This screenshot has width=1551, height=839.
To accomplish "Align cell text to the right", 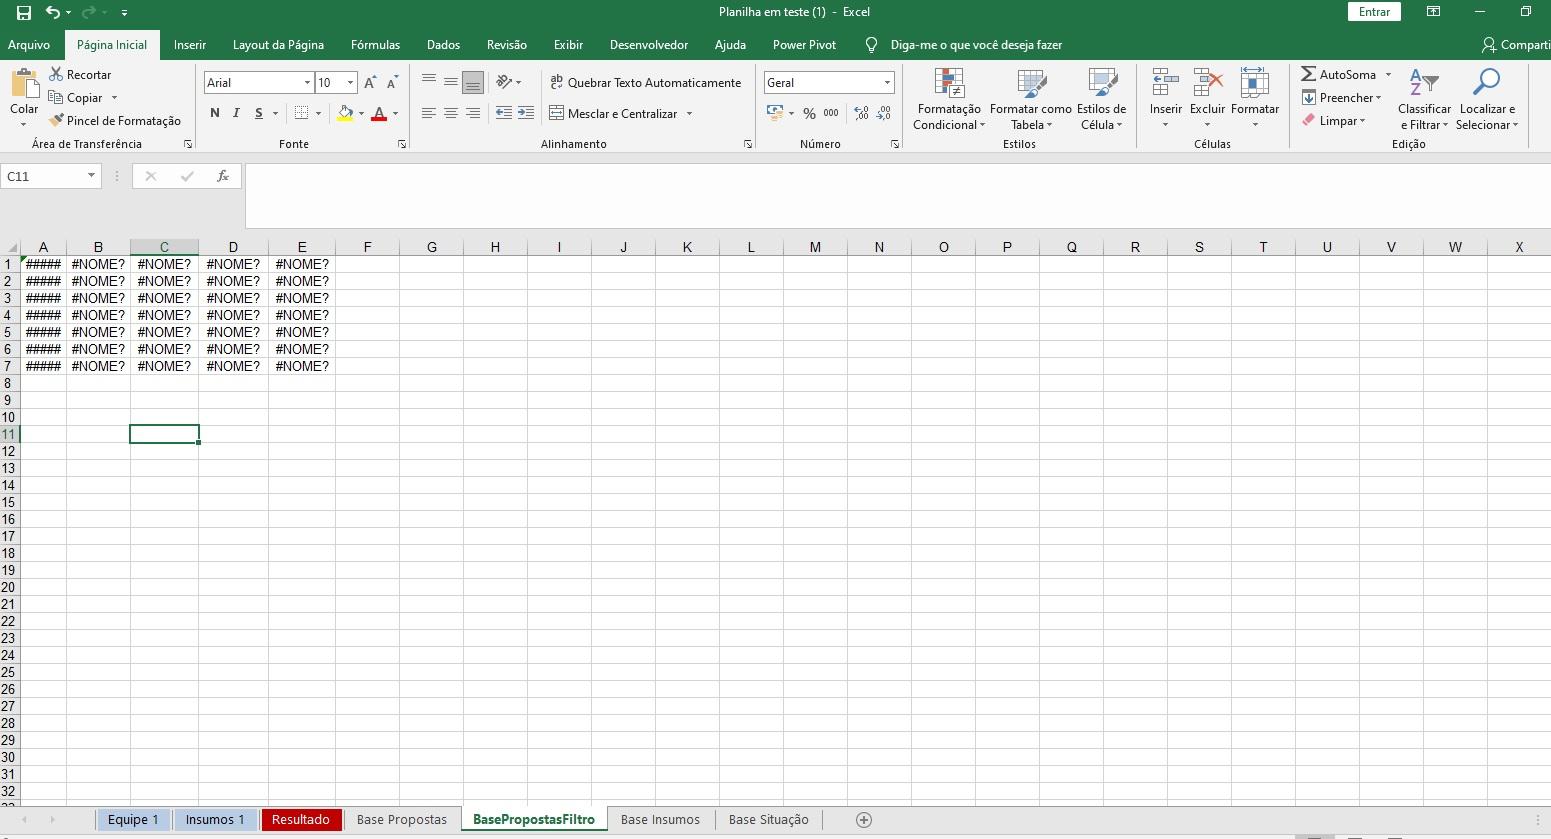I will (473, 113).
